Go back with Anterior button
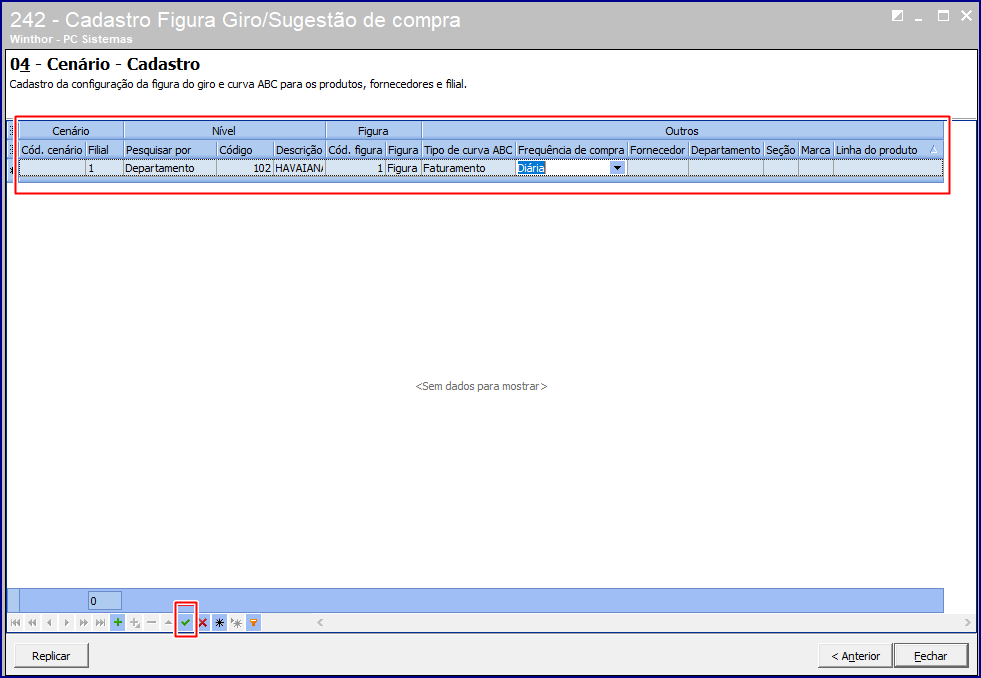Viewport: 981px width, 678px height. point(855,655)
